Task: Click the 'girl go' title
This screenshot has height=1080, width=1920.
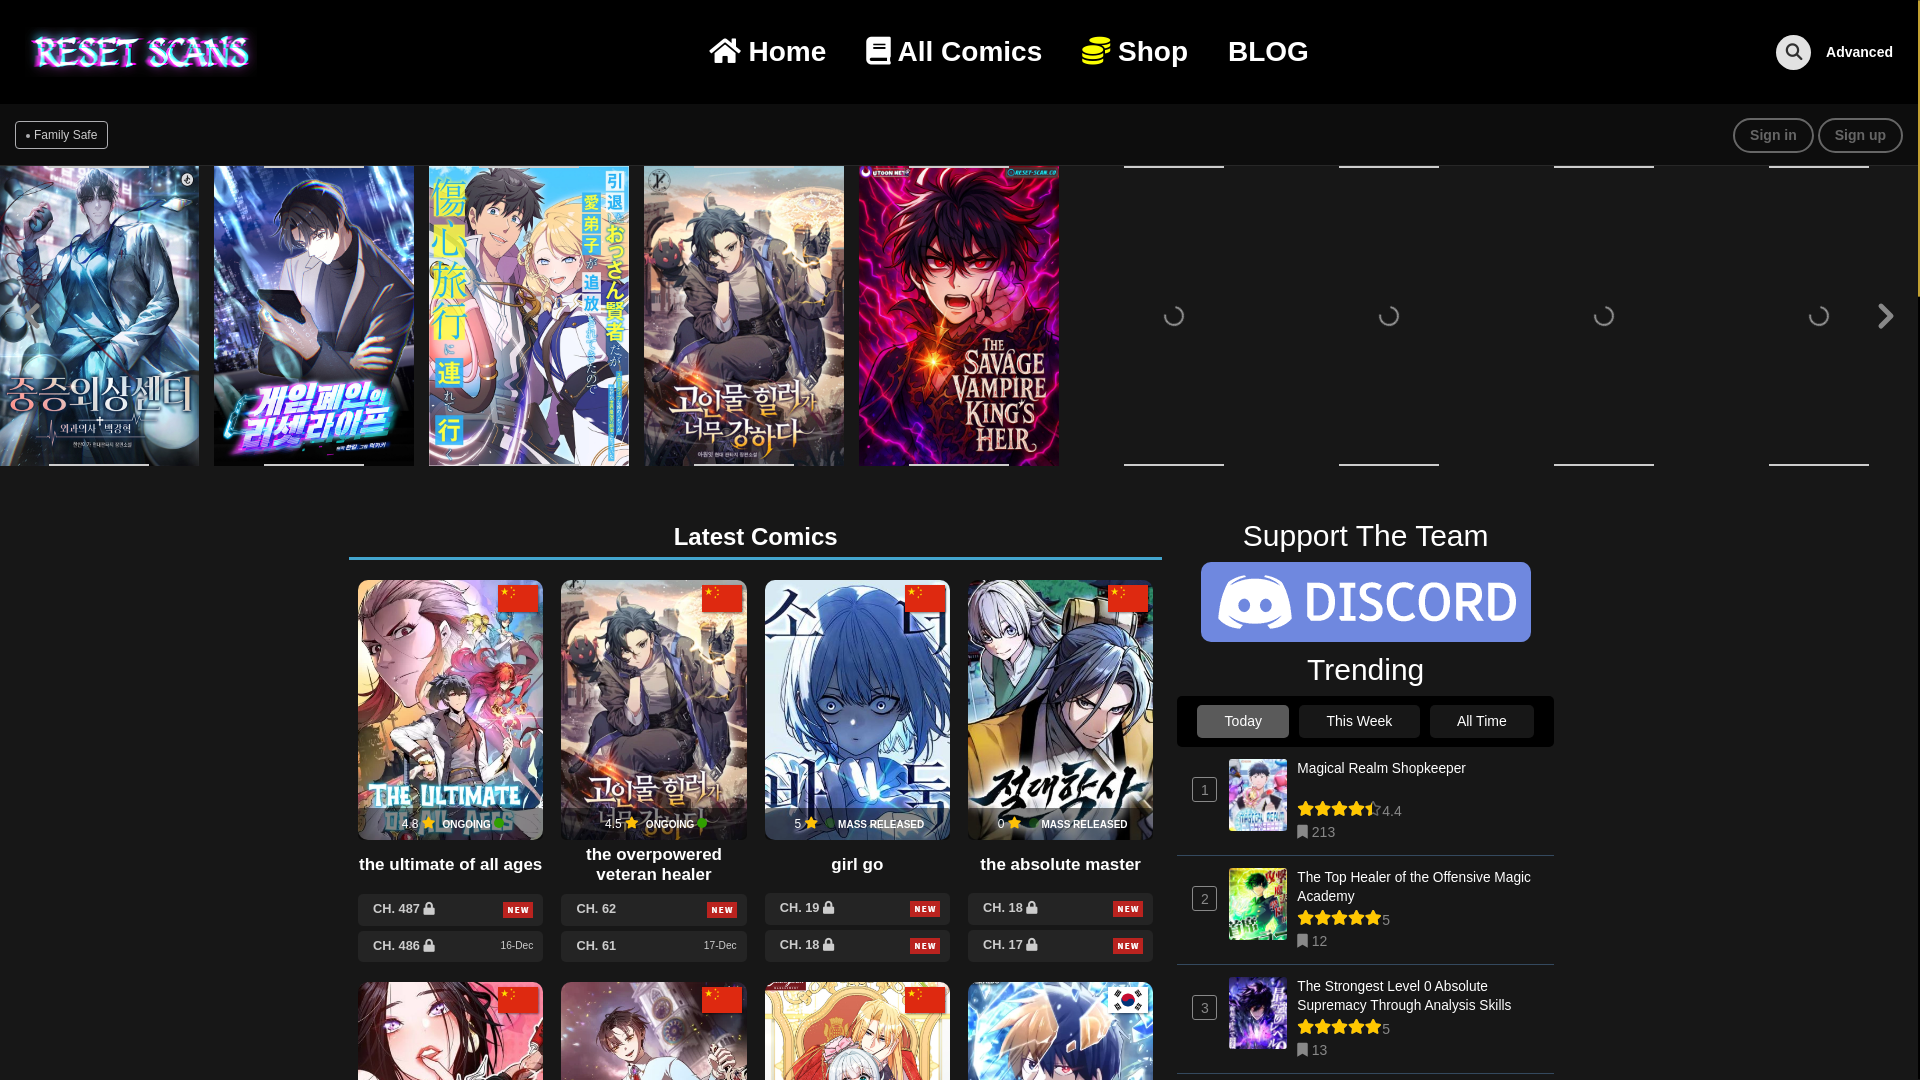Action: [x=857, y=864]
